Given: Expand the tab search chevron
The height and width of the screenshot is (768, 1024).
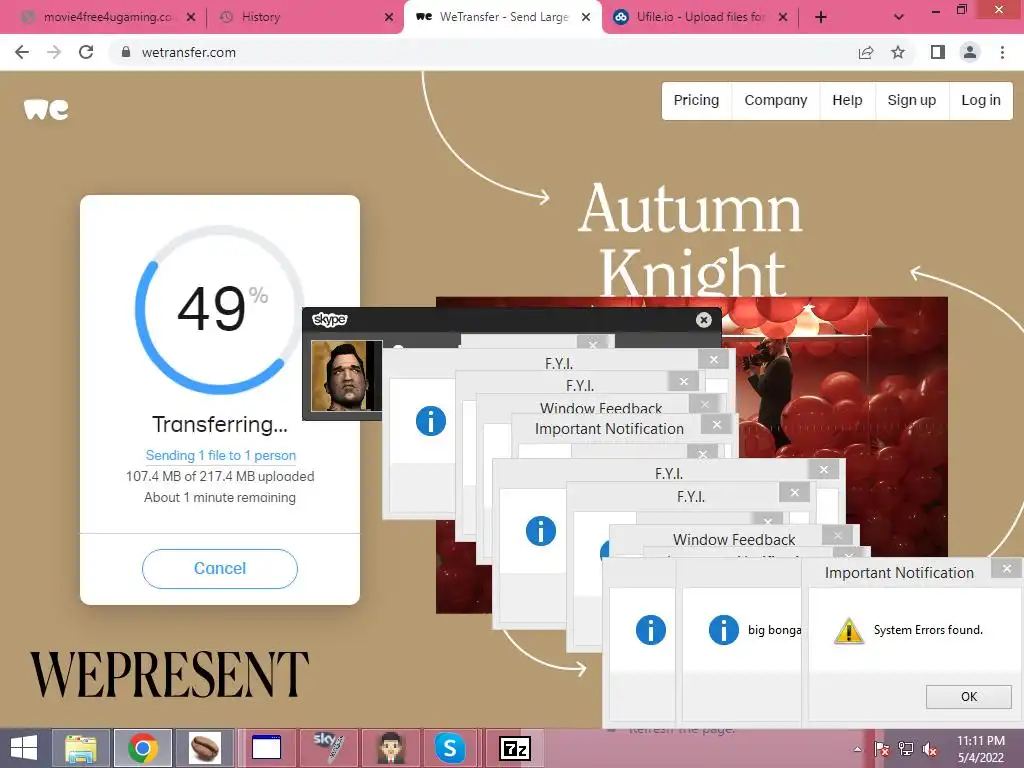Looking at the screenshot, I should coord(899,18).
